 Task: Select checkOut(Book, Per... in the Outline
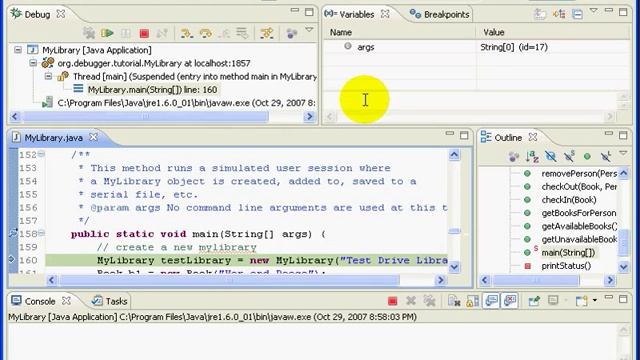pyautogui.click(x=579, y=187)
